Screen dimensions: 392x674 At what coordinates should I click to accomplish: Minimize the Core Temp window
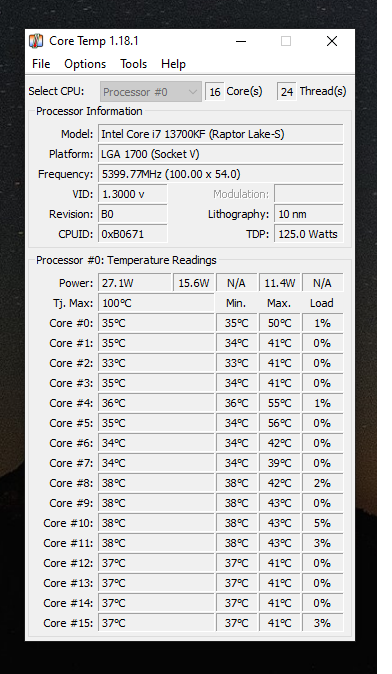click(241, 41)
